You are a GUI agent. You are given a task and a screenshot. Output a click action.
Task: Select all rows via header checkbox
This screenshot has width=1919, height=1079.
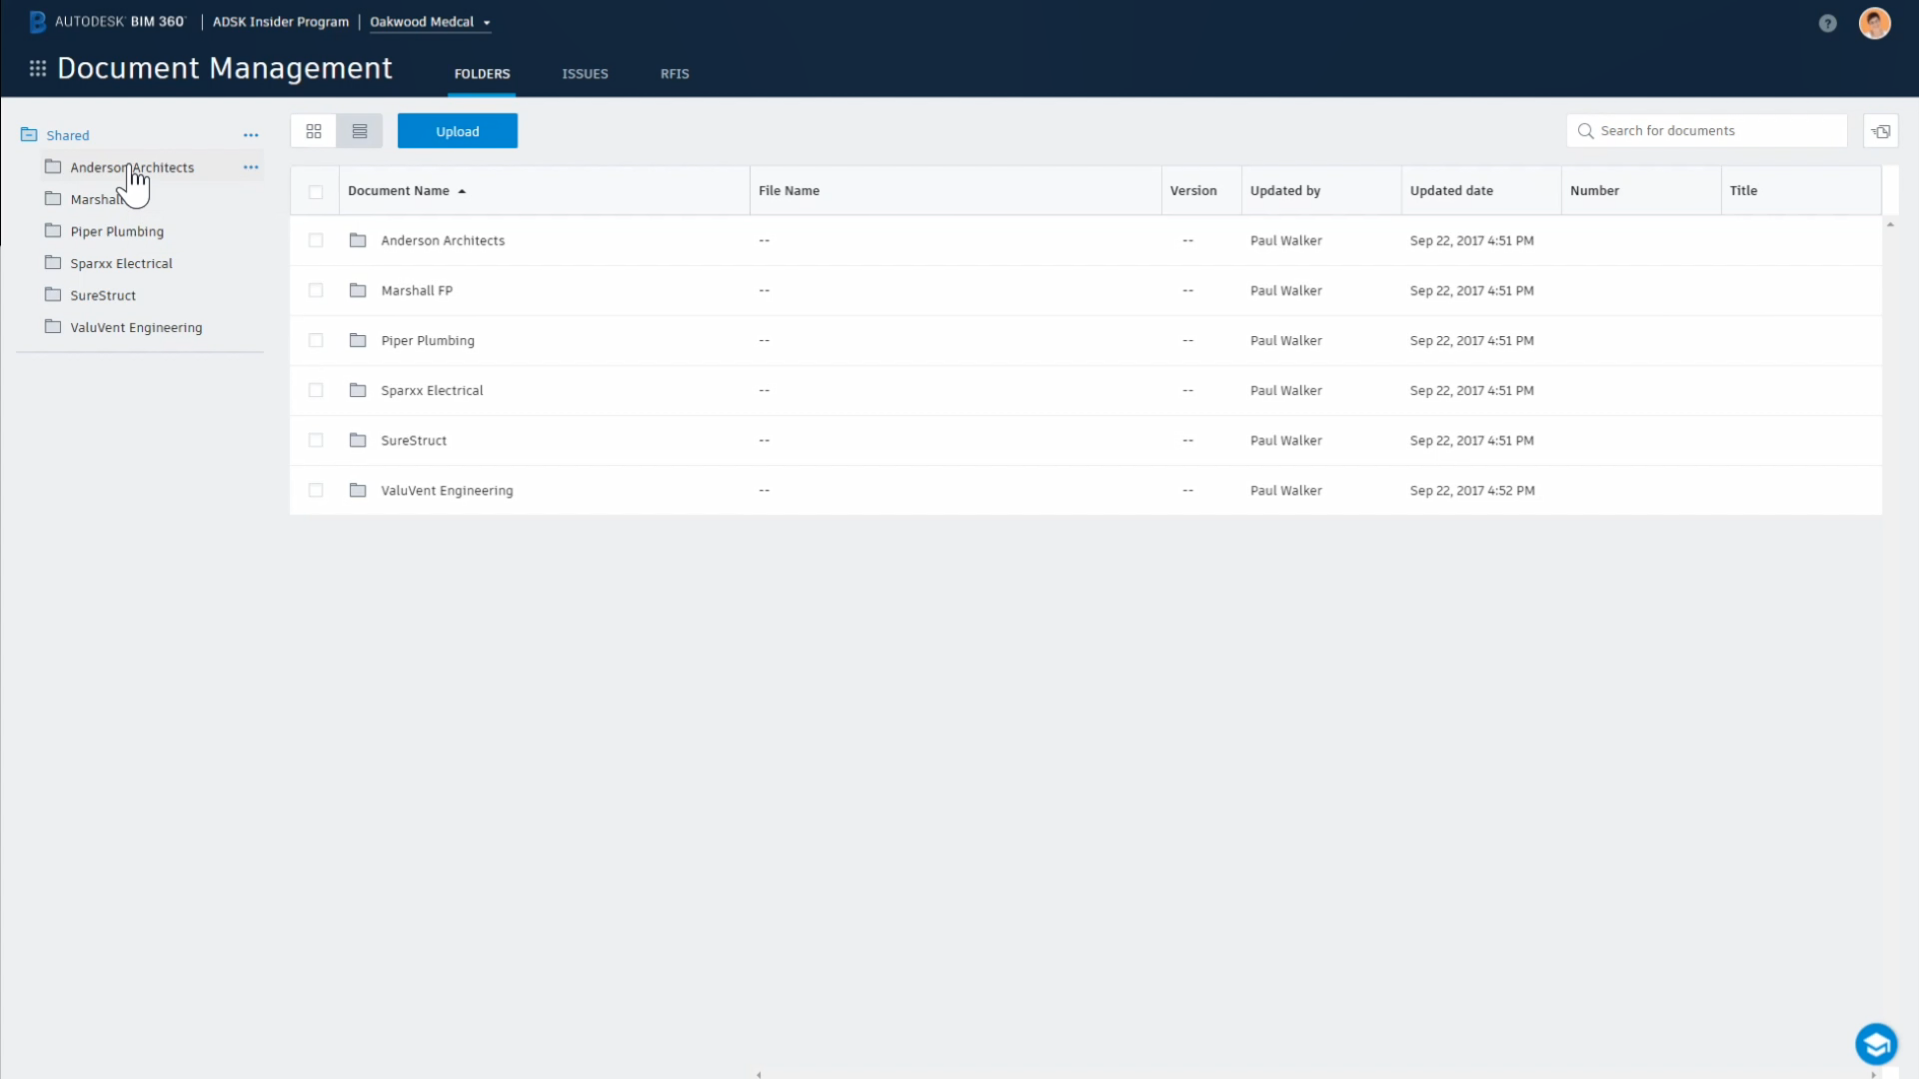(x=316, y=191)
